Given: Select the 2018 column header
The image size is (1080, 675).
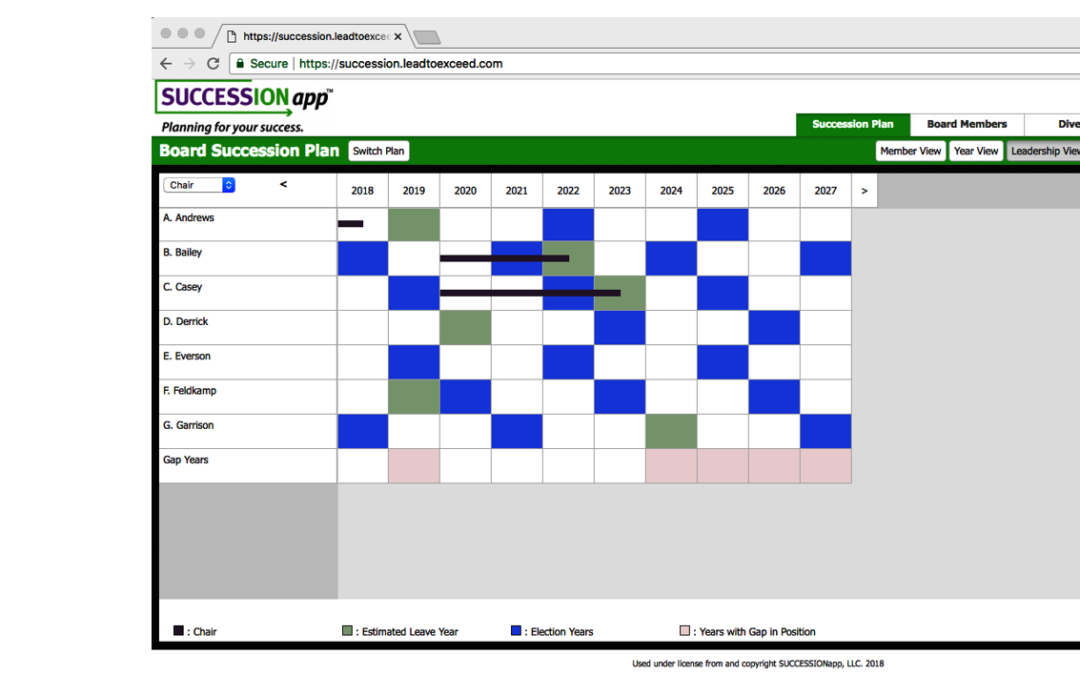Looking at the screenshot, I should (362, 191).
